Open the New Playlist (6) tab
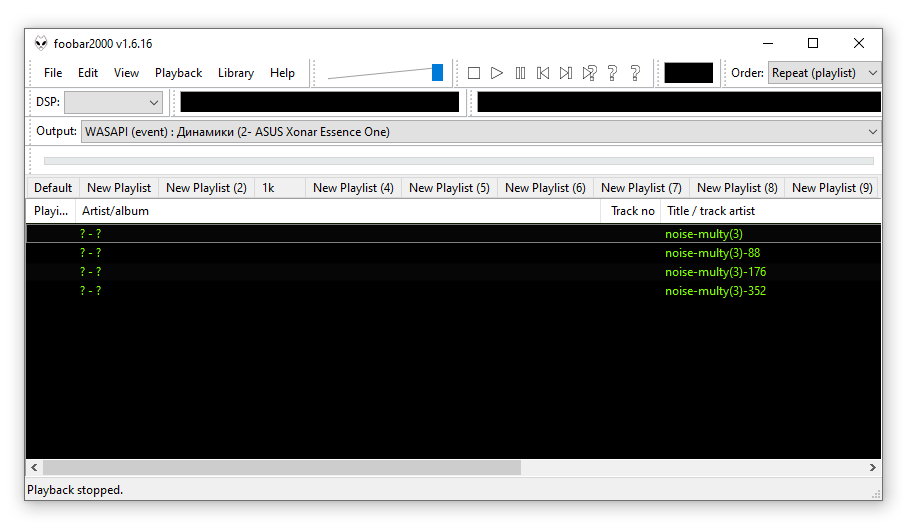Image resolution: width=911 pixels, height=529 pixels. (545, 188)
